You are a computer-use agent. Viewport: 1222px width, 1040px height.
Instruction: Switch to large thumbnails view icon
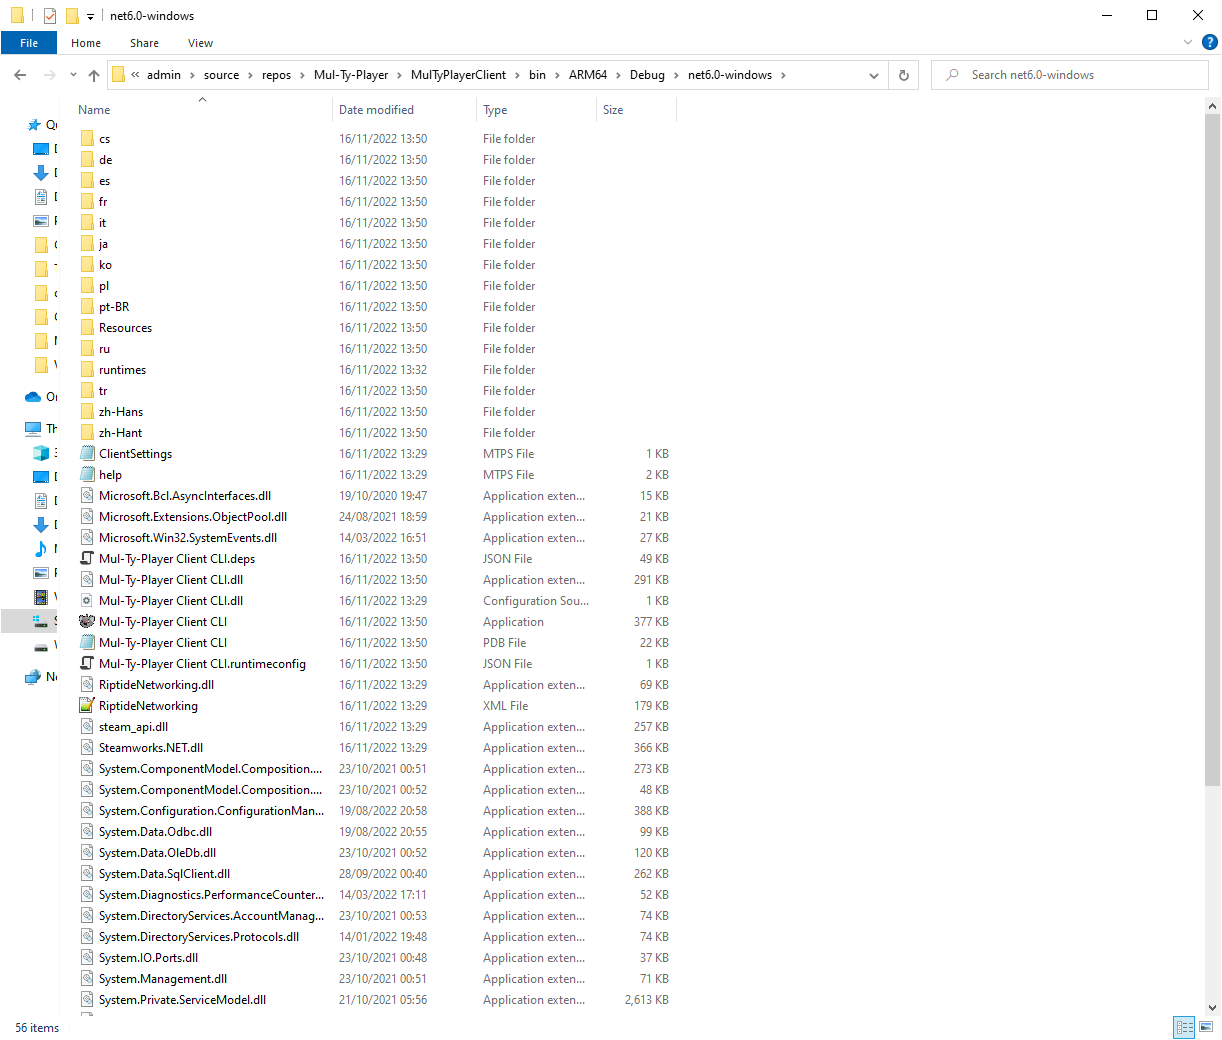point(1206,1027)
